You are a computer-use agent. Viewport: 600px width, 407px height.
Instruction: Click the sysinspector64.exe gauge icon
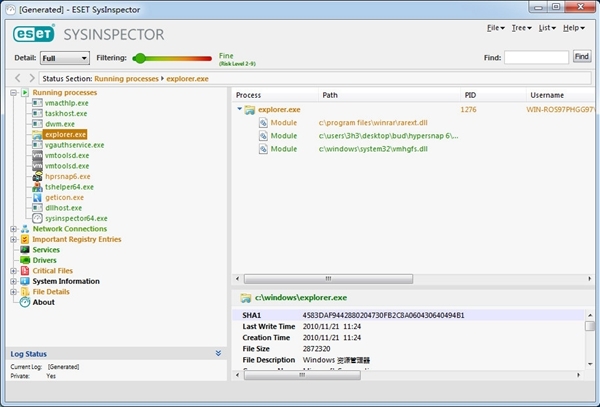[37, 218]
